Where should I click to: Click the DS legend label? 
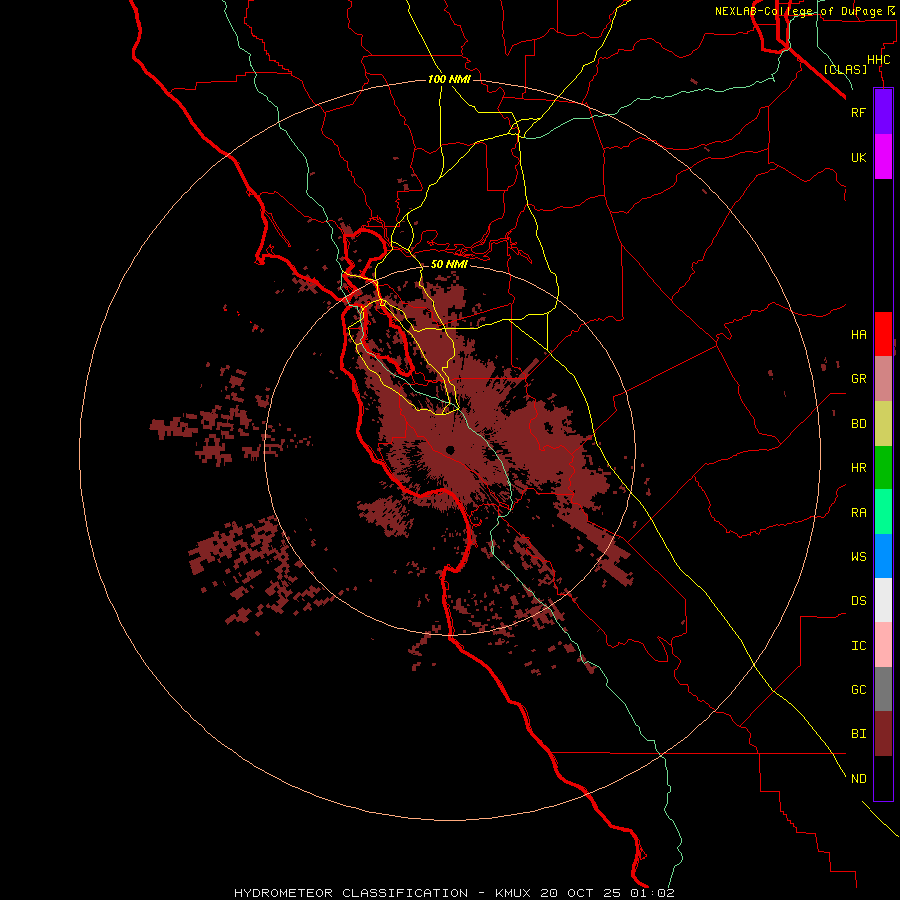858,601
